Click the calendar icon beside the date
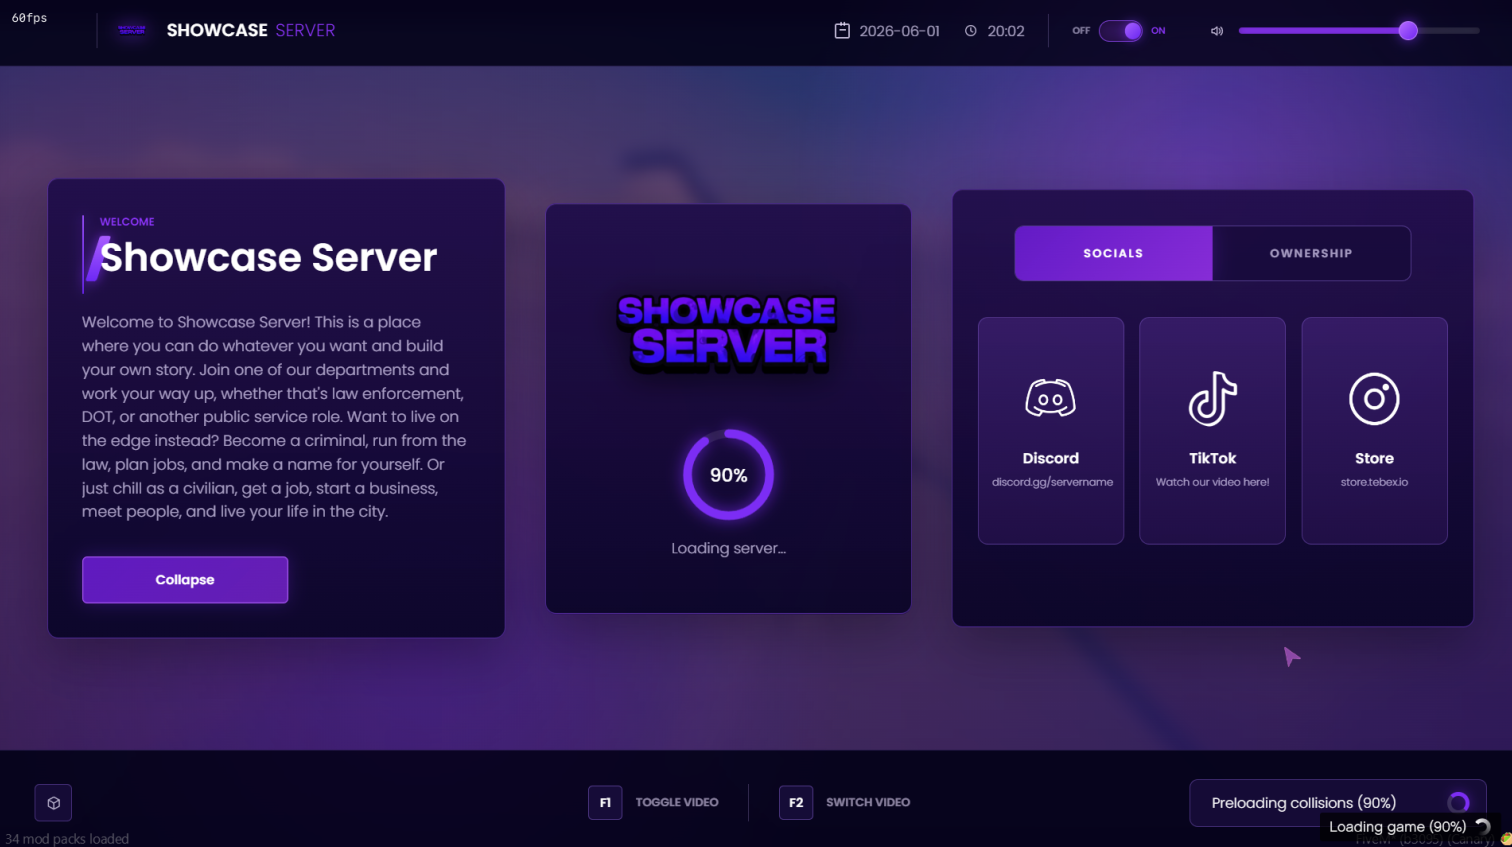The height and width of the screenshot is (847, 1512). coord(842,31)
